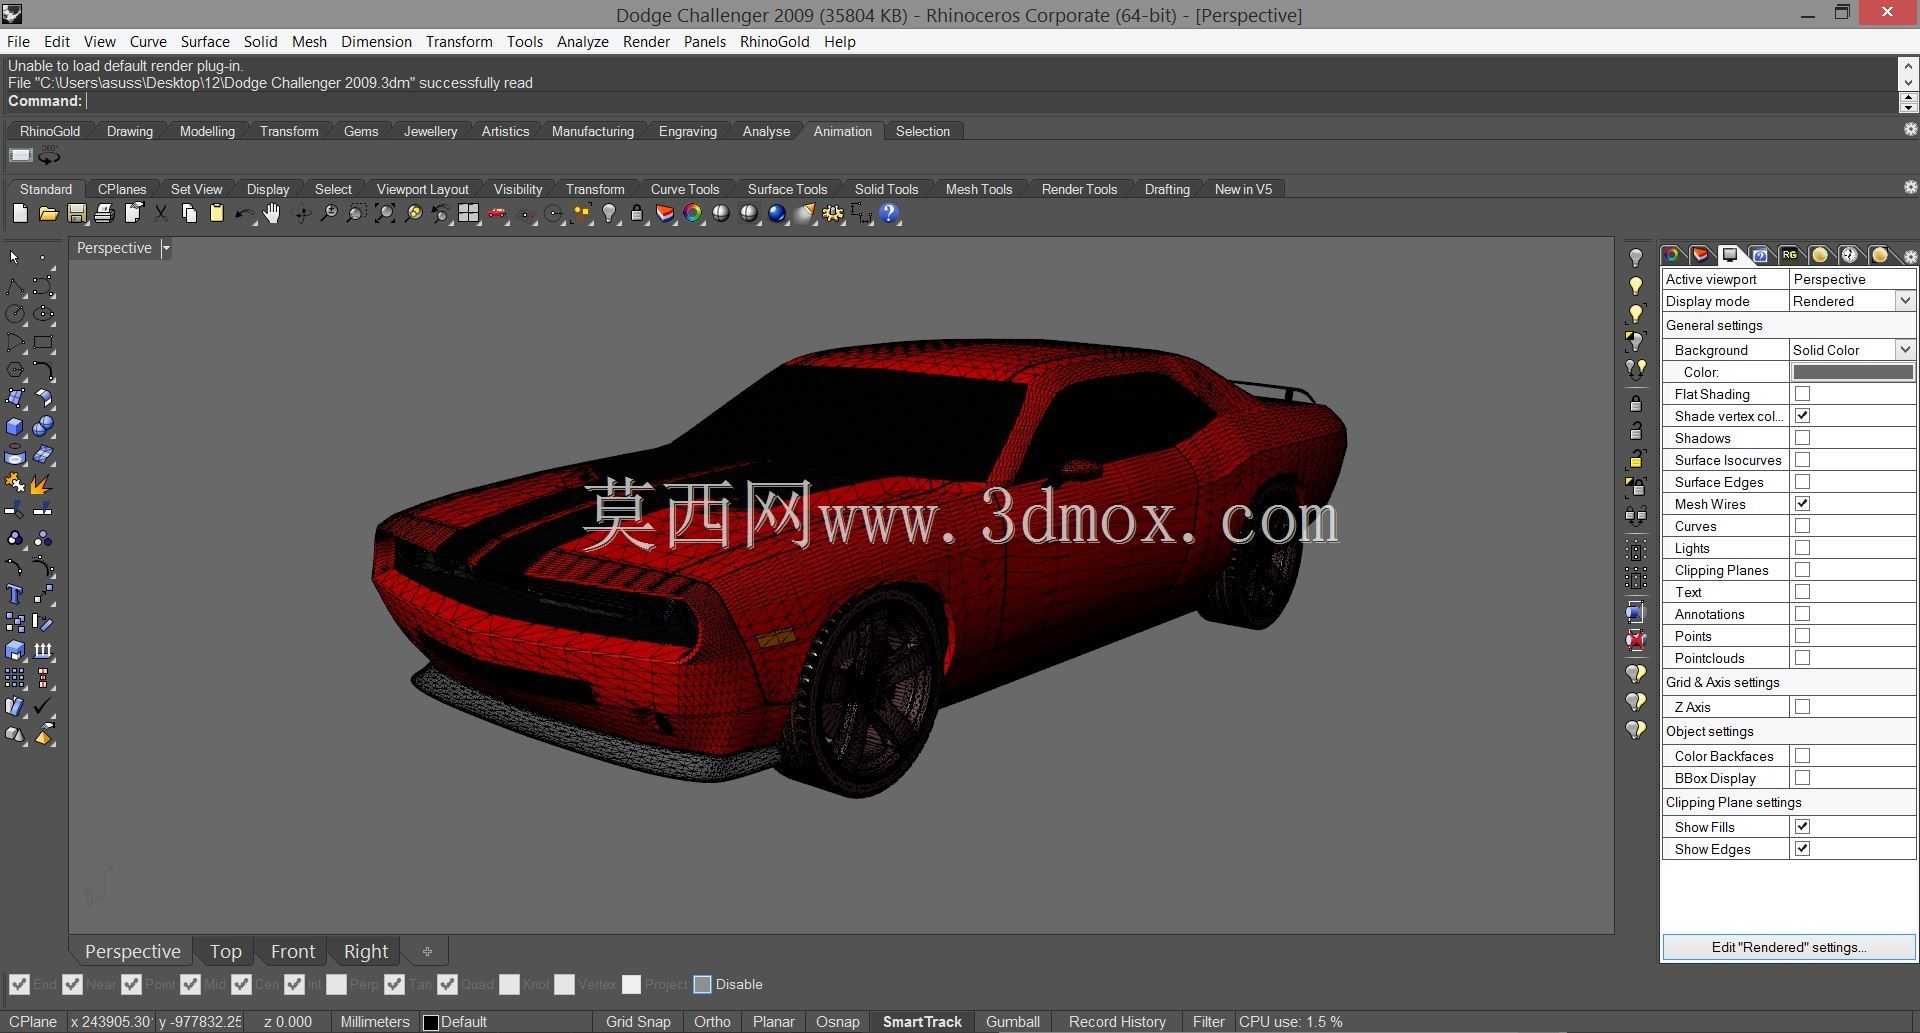Disable the Mesh Wires checkbox
Image resolution: width=1920 pixels, height=1033 pixels.
pos(1802,504)
